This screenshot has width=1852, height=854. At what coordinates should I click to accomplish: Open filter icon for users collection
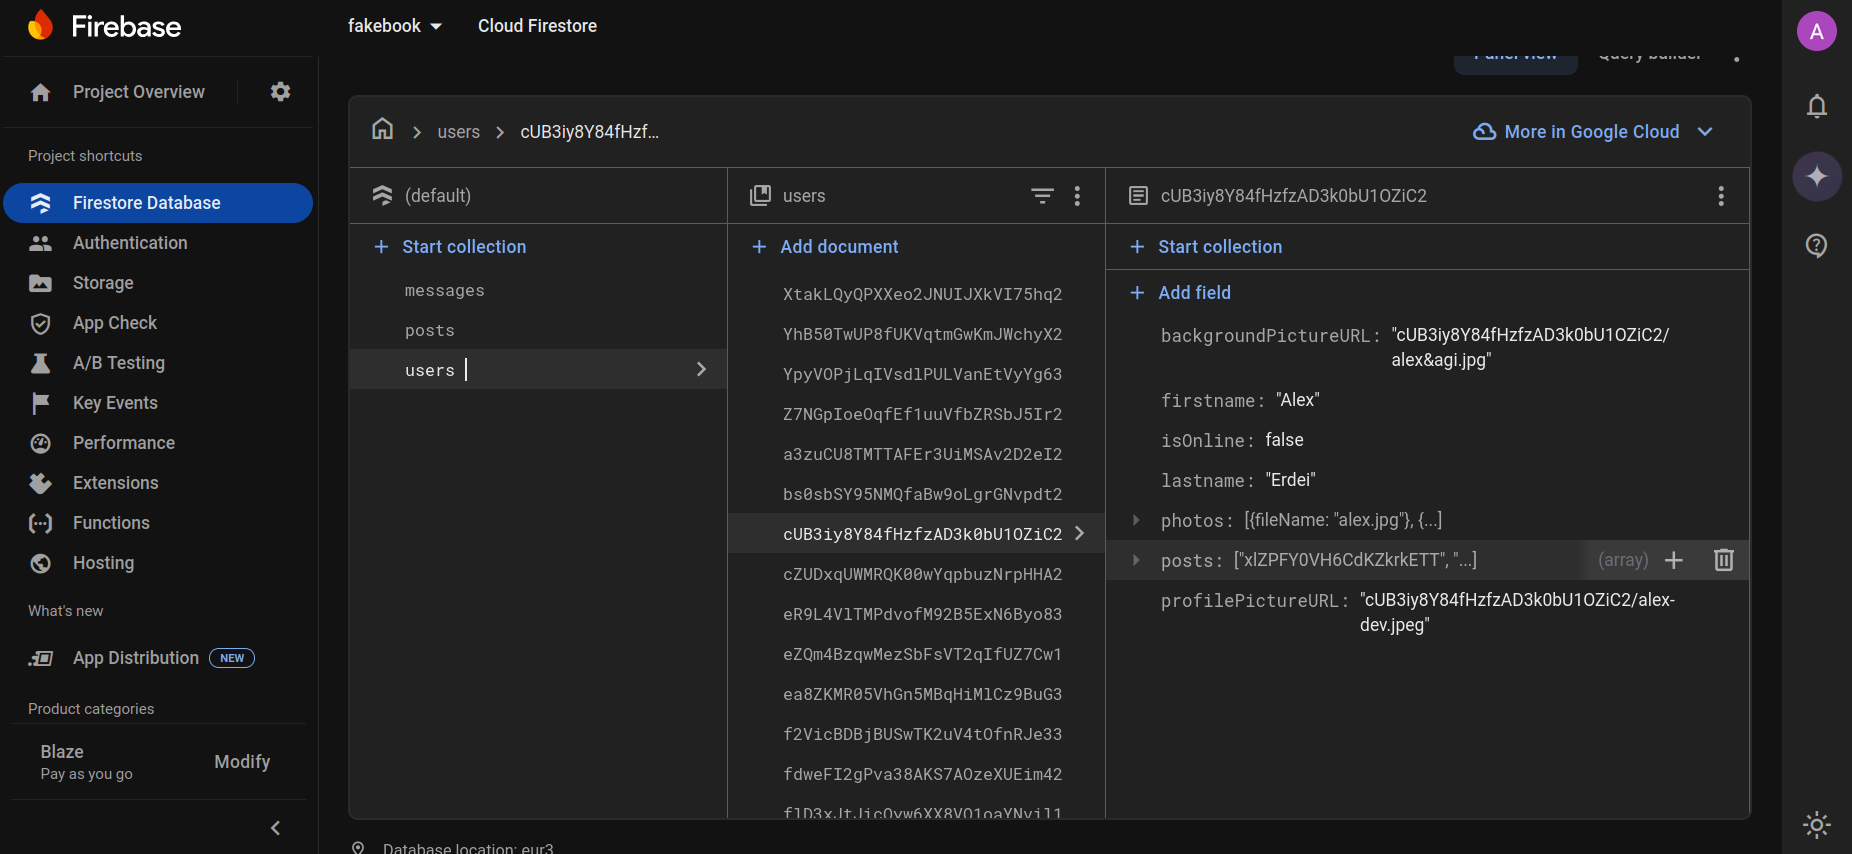click(x=1042, y=196)
